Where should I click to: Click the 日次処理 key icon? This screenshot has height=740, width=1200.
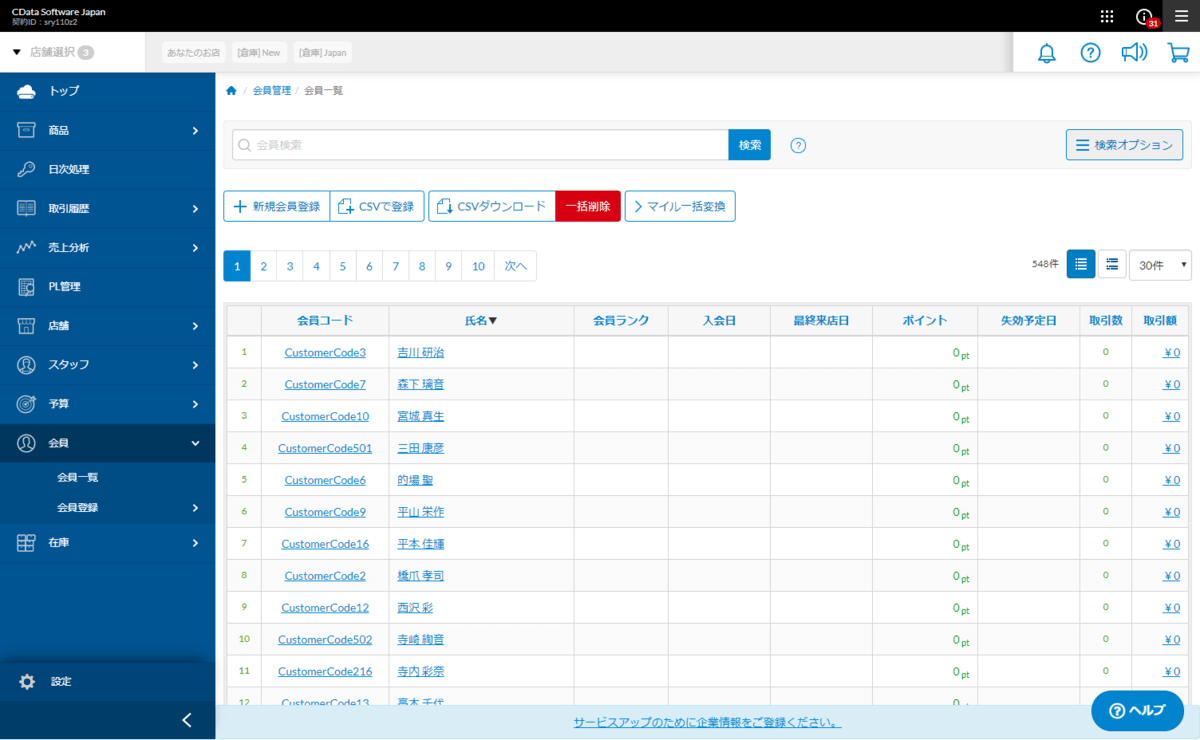pos(27,169)
